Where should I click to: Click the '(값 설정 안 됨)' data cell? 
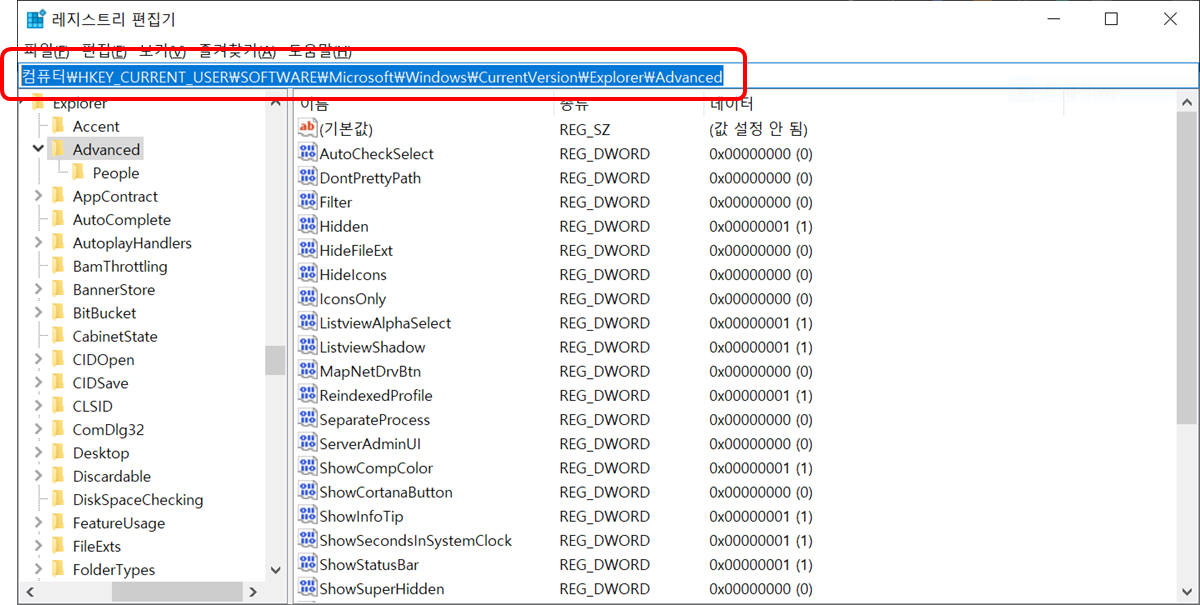758,129
